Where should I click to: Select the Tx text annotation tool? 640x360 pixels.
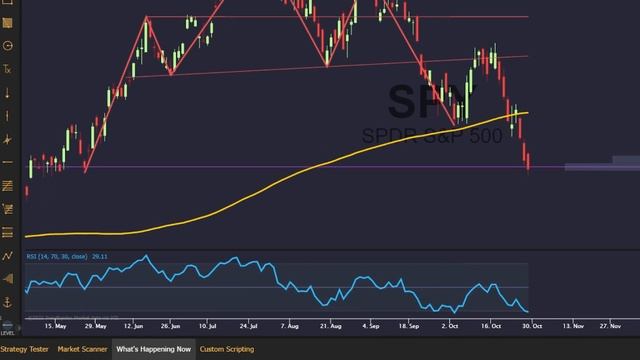(7, 69)
